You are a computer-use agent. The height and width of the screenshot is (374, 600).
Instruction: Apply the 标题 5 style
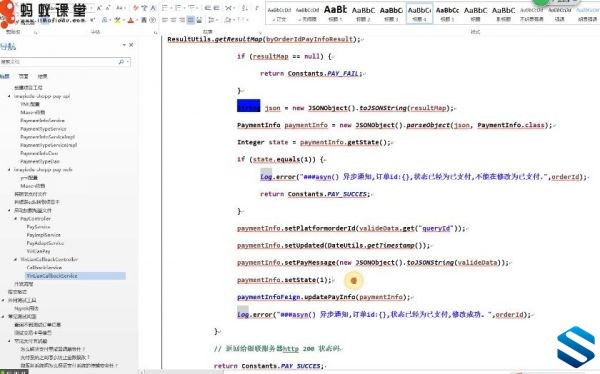point(447,13)
